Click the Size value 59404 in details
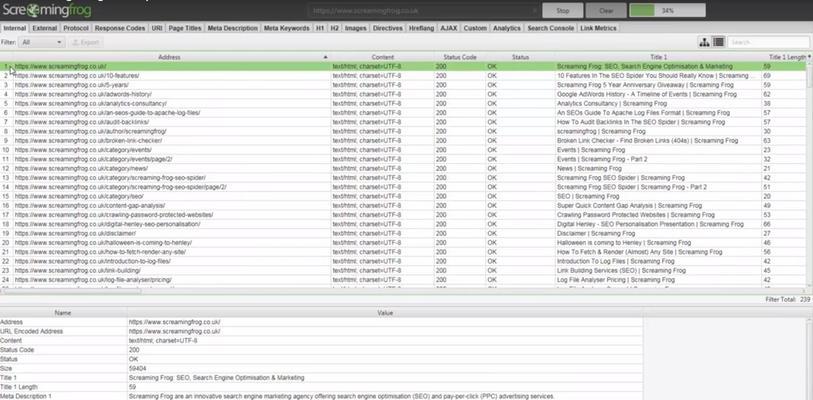813x400 pixels. coord(137,368)
